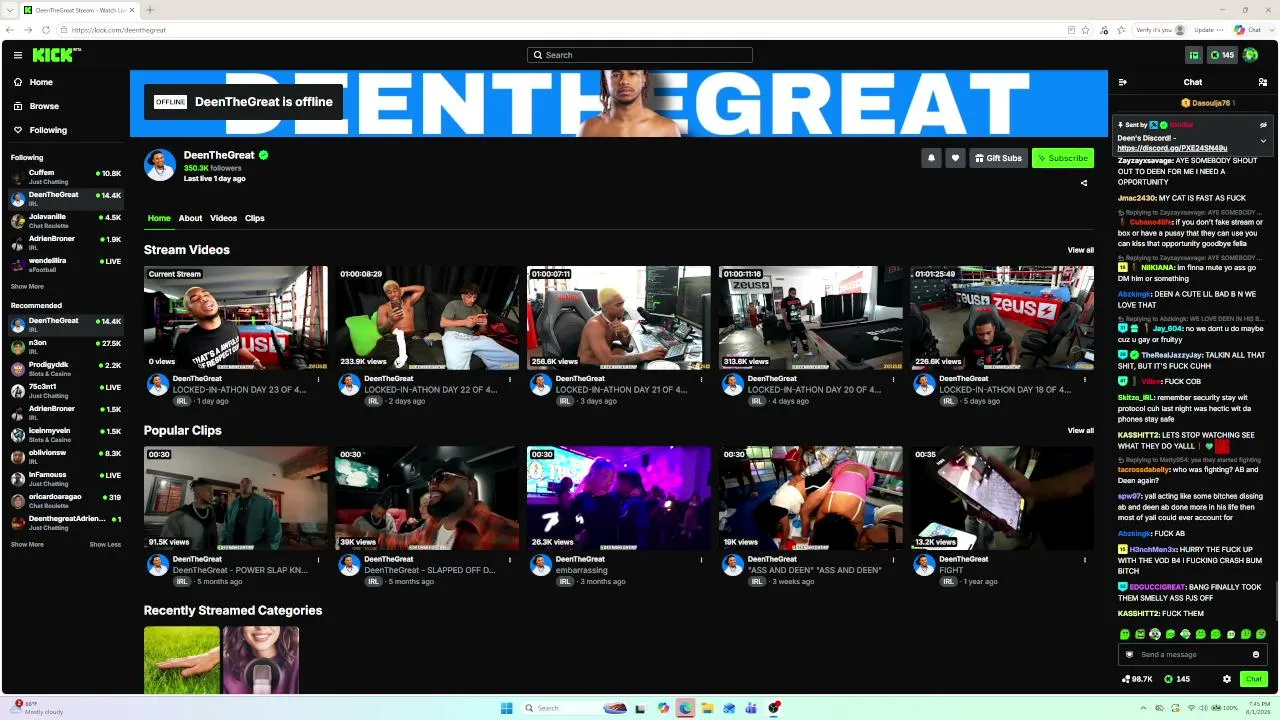This screenshot has height=720, width=1280.
Task: Open the chat user list icon
Action: 1263,82
